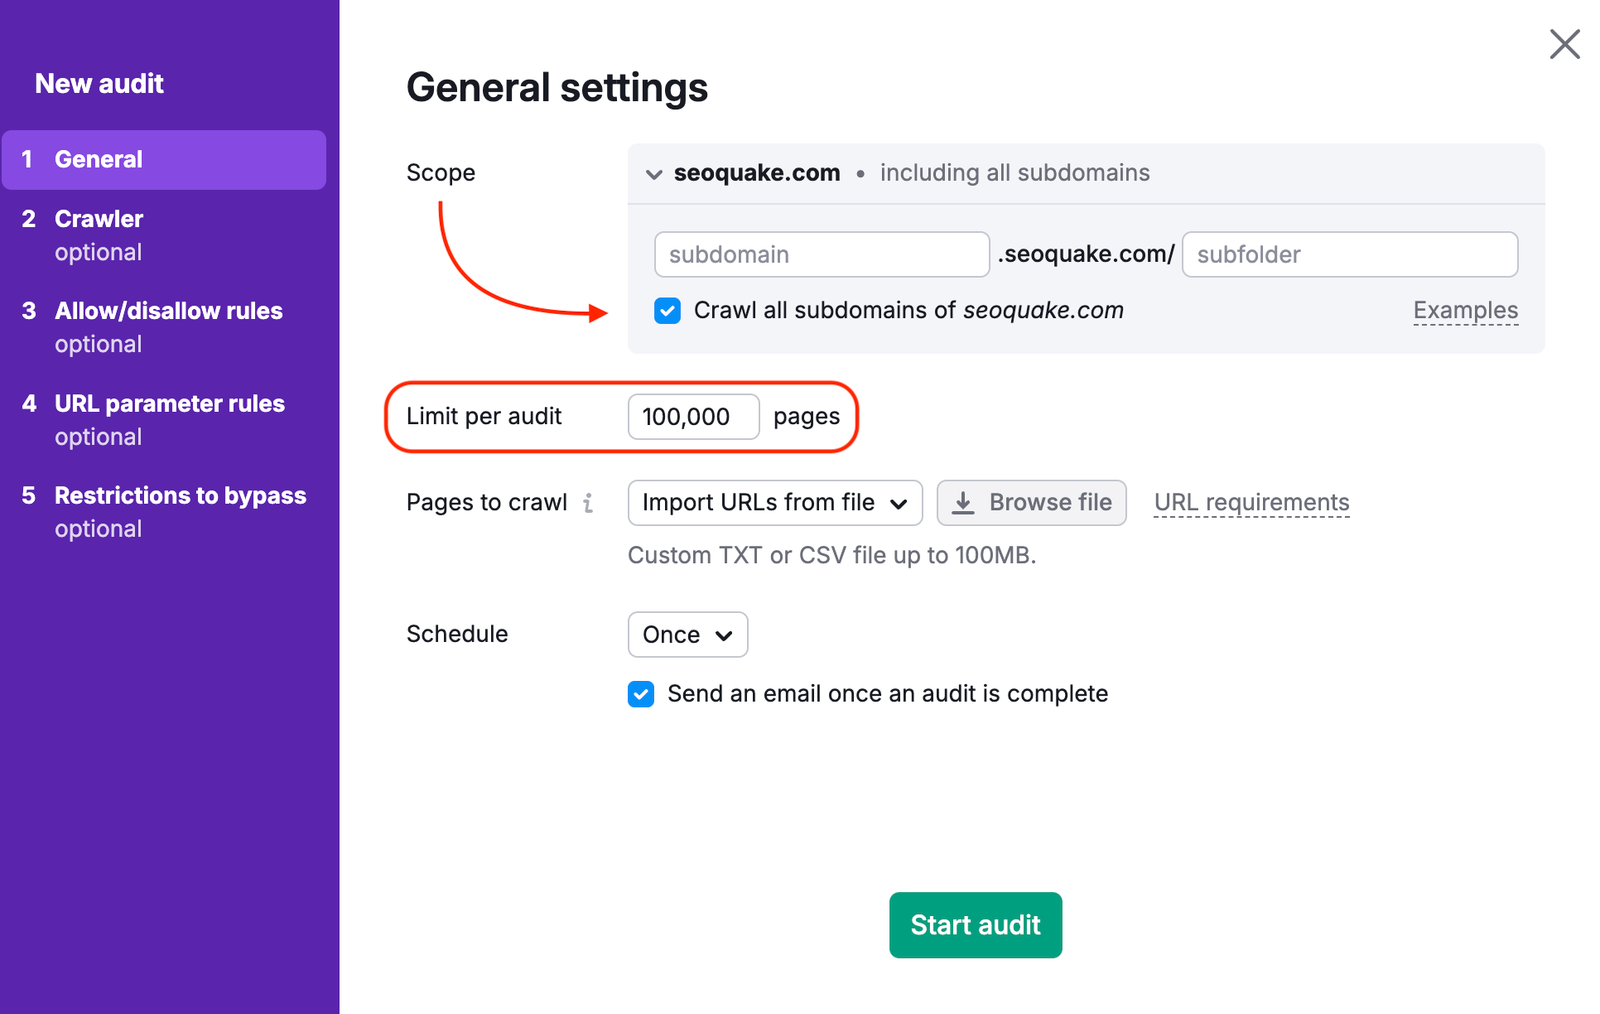Open the Allow/disallow rules step
The width and height of the screenshot is (1600, 1014).
pyautogui.click(x=168, y=311)
